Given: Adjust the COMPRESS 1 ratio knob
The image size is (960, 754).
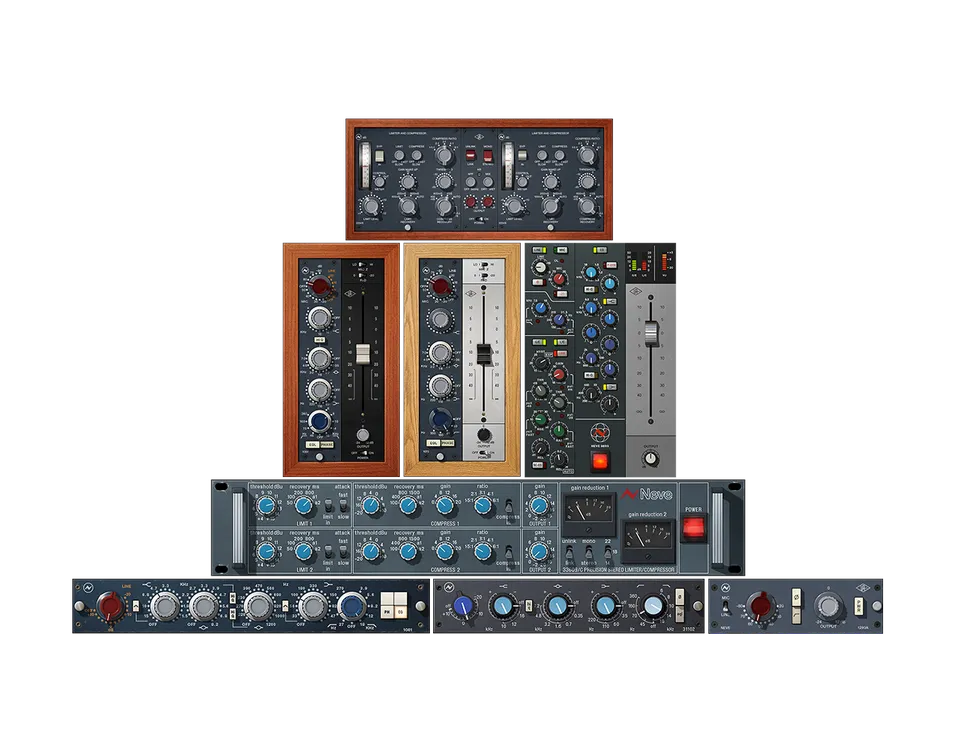Looking at the screenshot, I should click(483, 506).
